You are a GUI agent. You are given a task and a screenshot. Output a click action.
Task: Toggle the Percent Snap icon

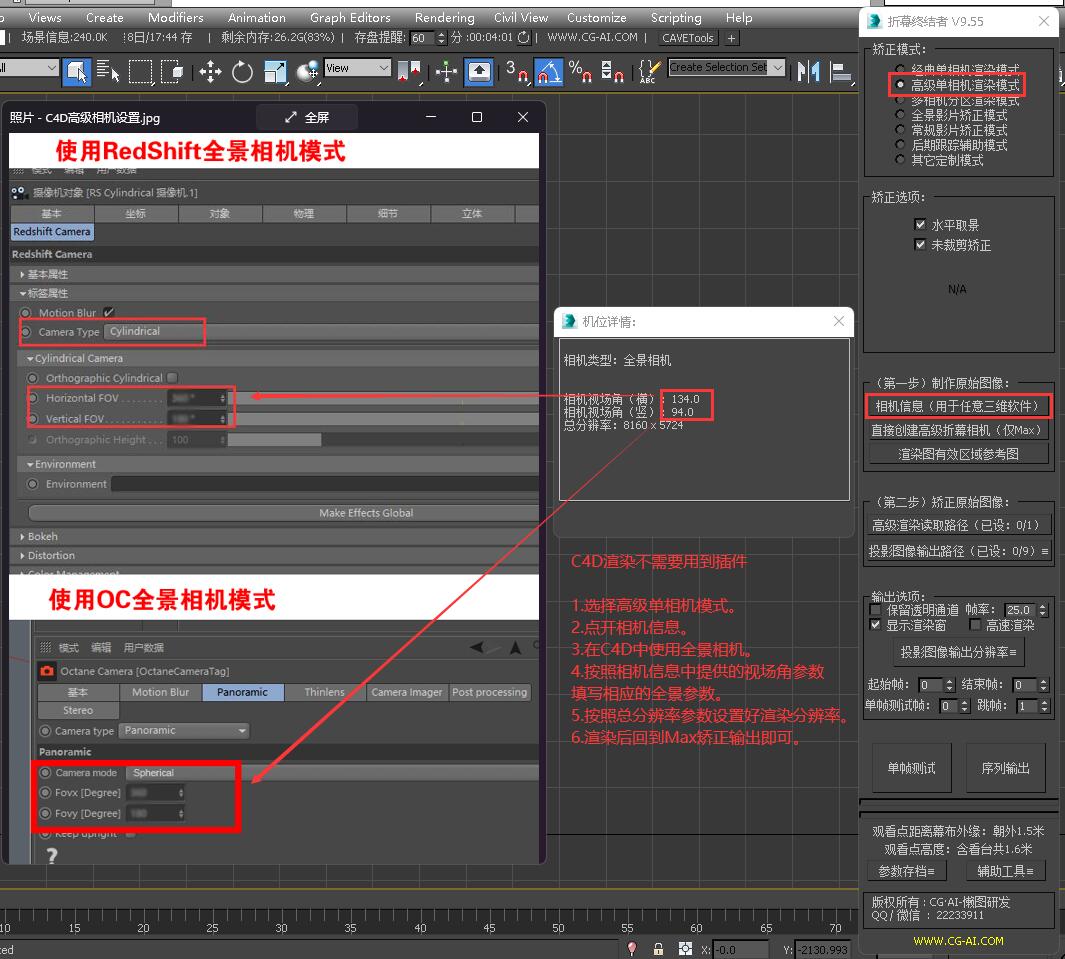coord(580,71)
